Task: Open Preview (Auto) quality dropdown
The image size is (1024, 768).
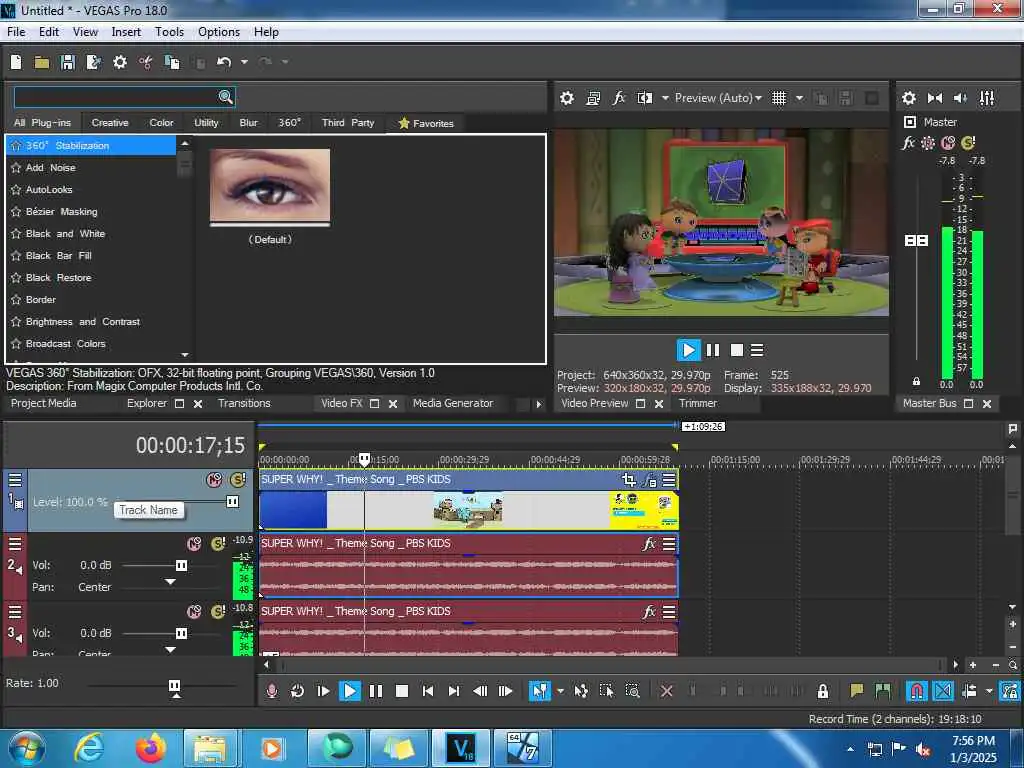Action: pos(718,98)
